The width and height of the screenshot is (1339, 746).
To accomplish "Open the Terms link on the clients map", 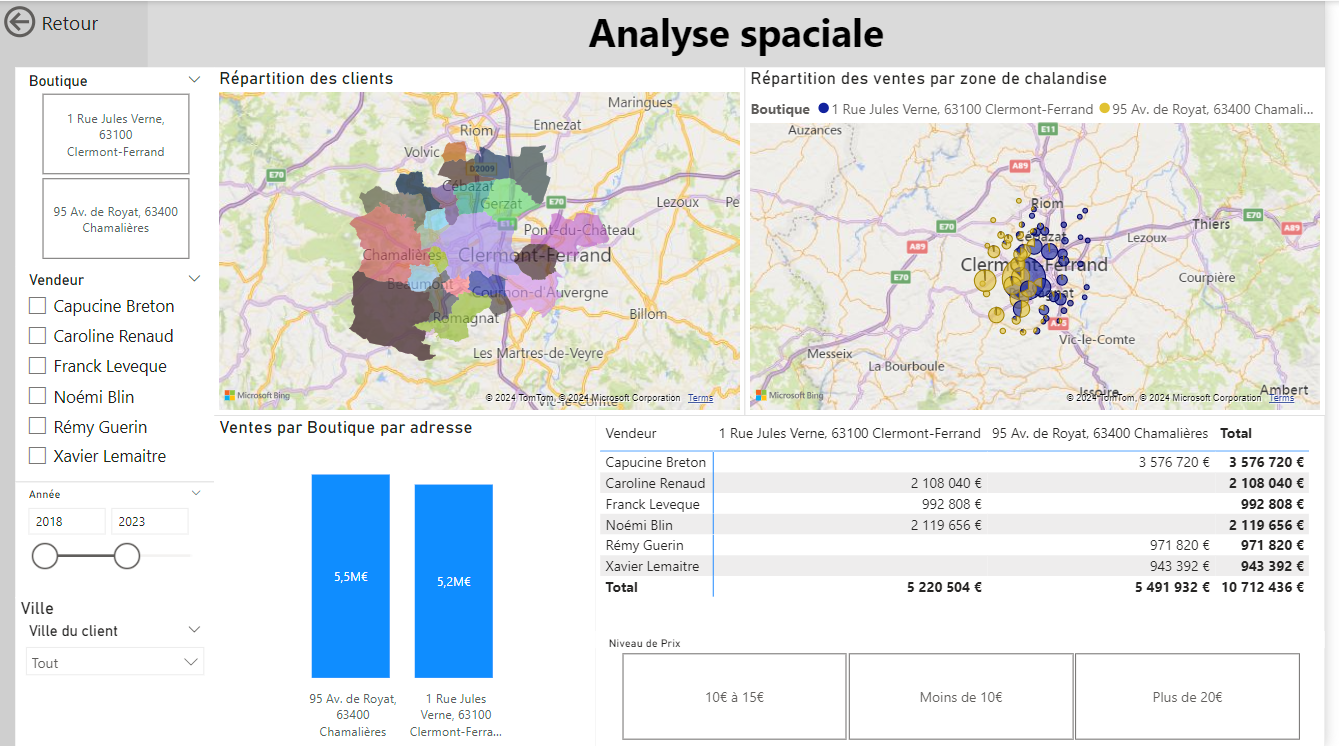I will click(x=700, y=397).
